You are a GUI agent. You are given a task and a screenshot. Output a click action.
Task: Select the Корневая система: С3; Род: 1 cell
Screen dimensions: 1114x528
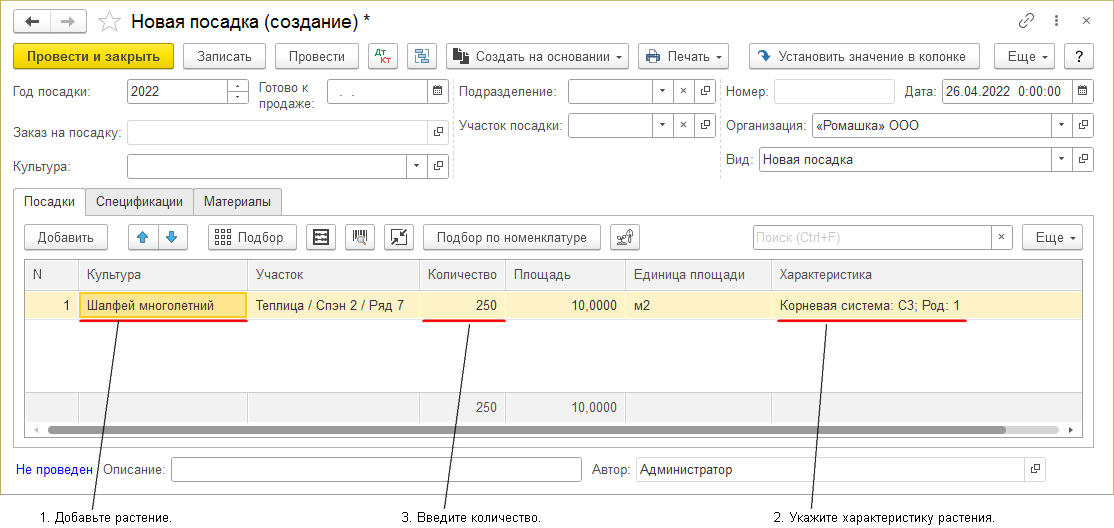(x=927, y=306)
